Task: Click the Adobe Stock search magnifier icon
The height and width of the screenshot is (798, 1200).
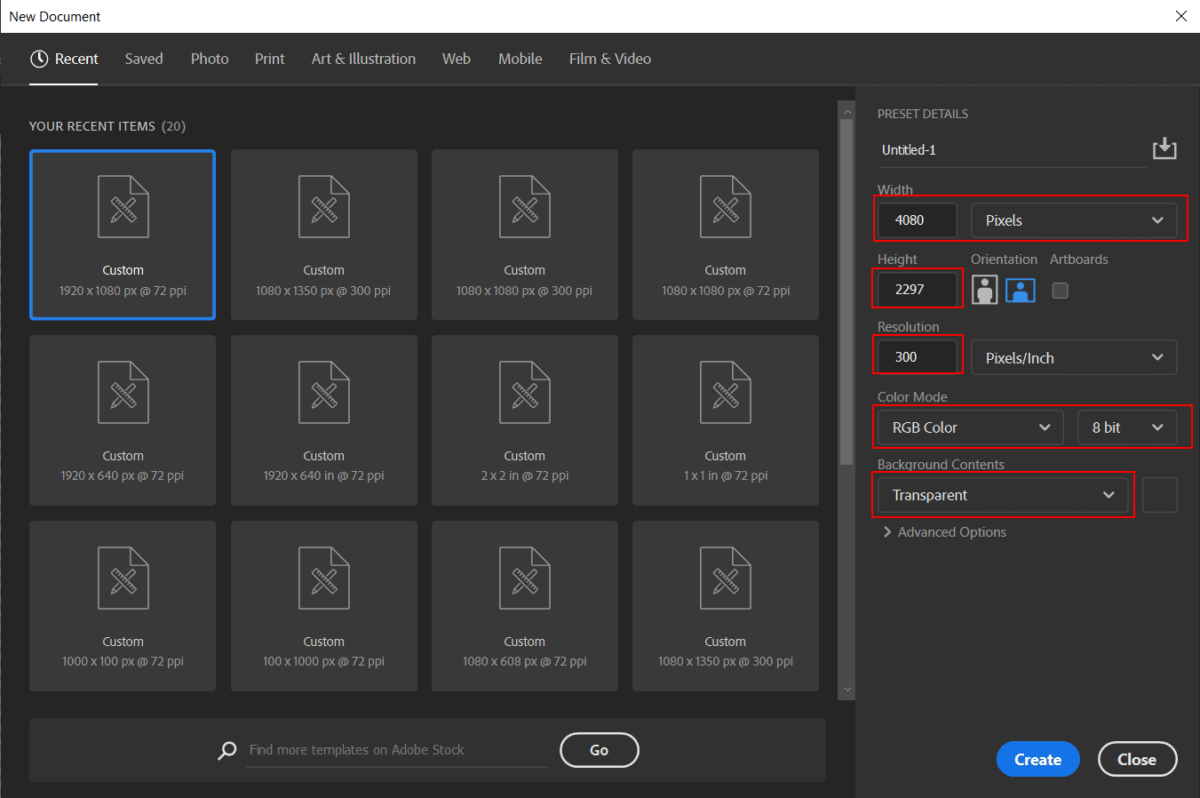Action: [228, 750]
